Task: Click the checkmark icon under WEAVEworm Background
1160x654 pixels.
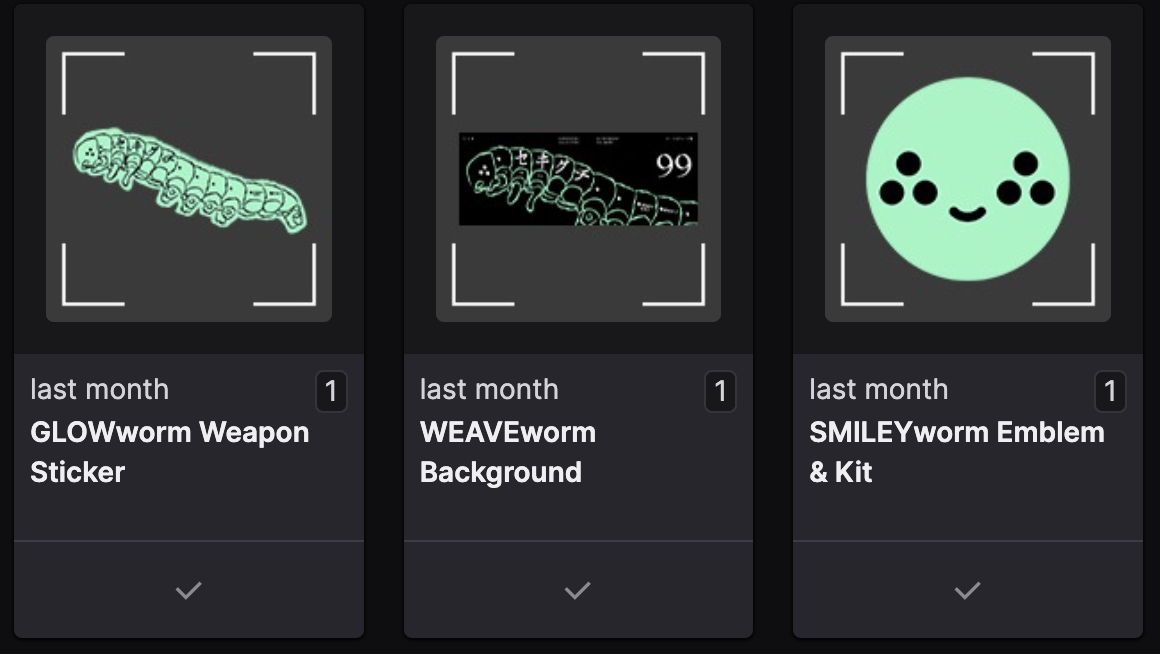Action: [577, 591]
